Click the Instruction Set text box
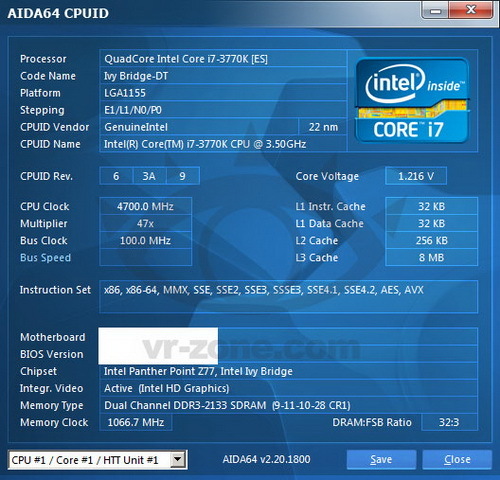 point(288,297)
